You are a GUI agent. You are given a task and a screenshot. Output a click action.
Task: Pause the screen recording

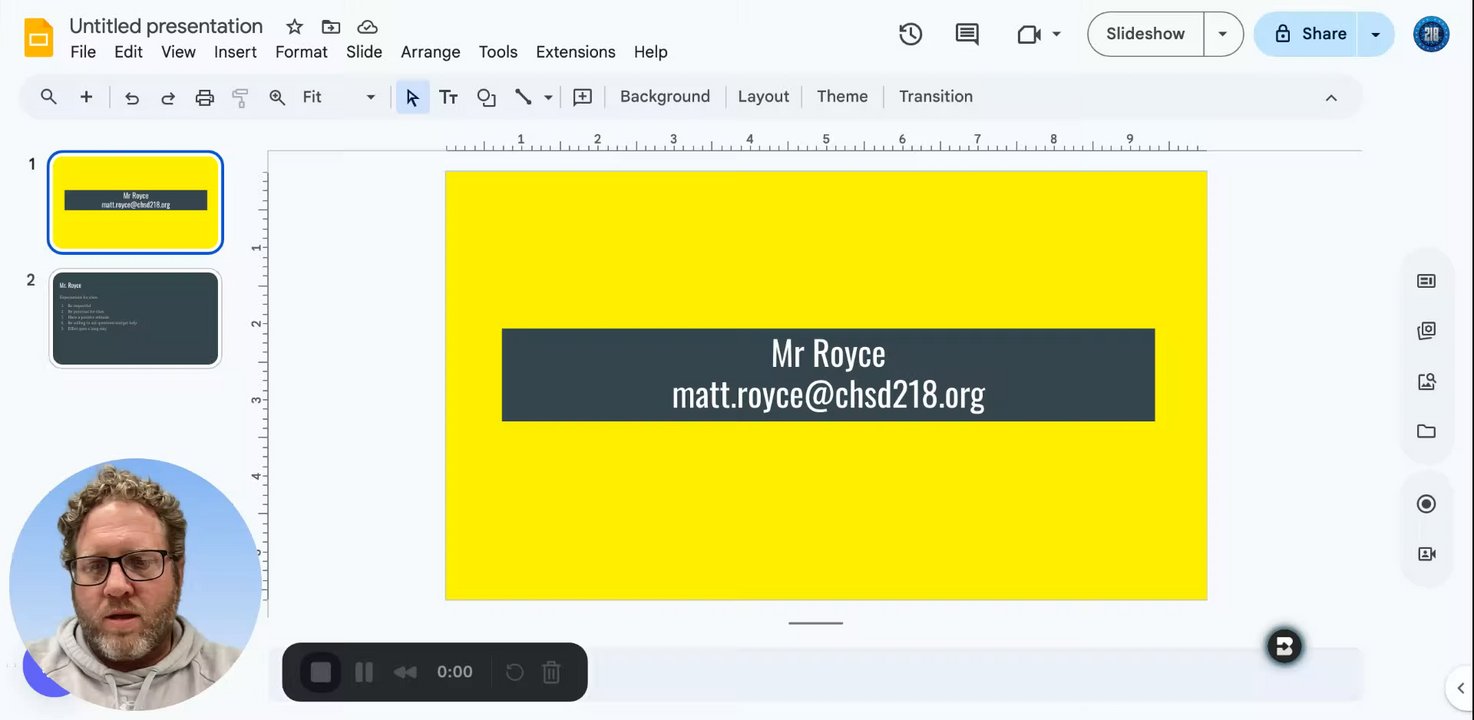coord(364,672)
